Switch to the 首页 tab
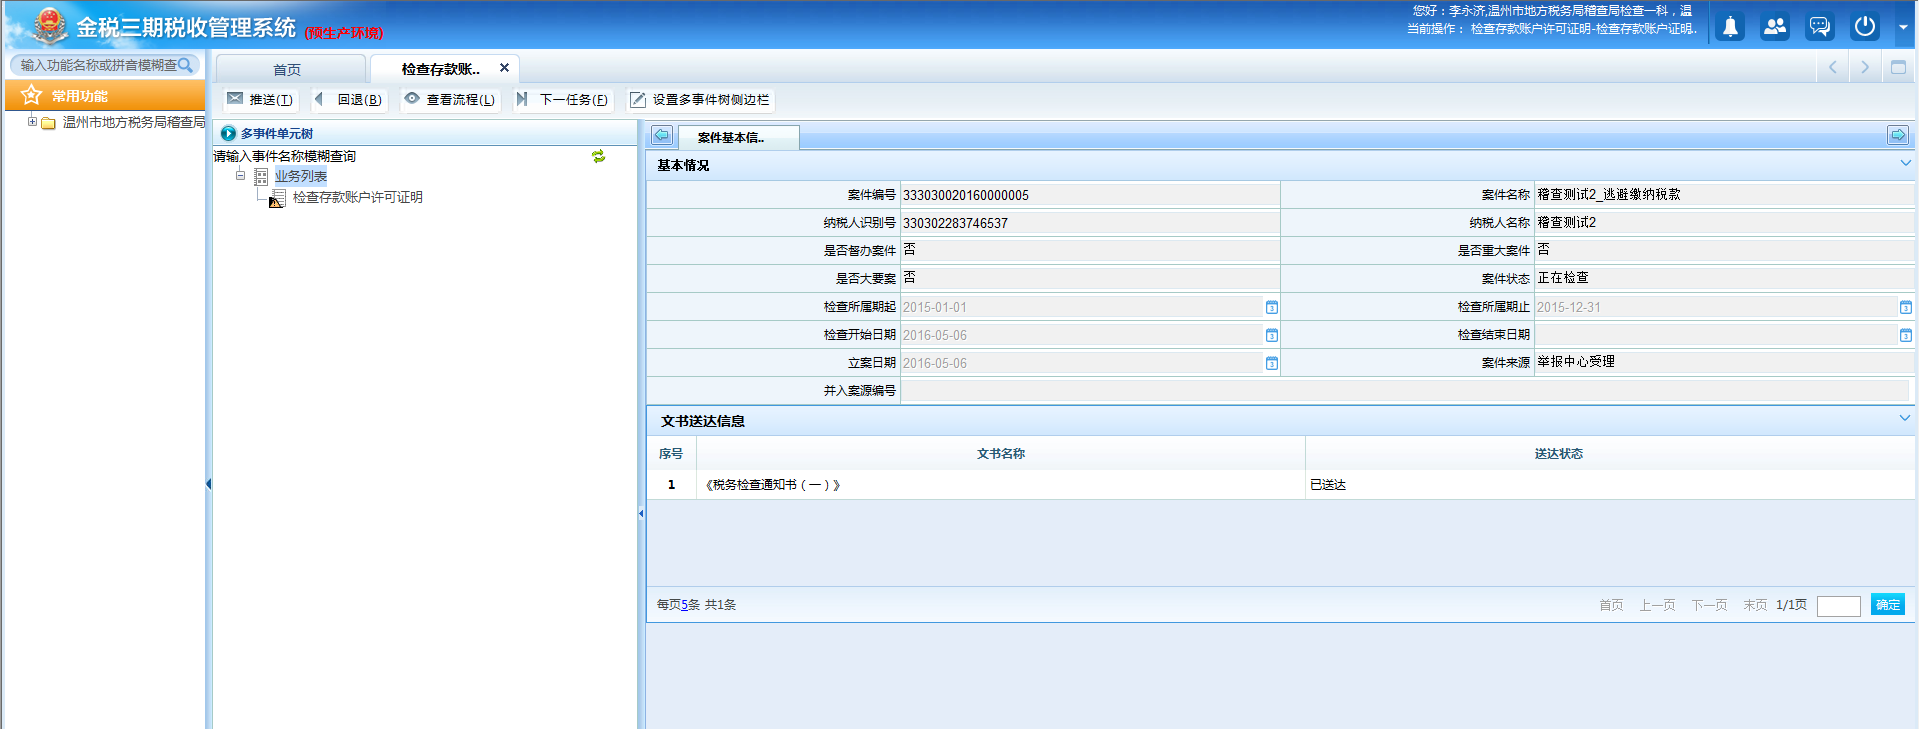This screenshot has width=1919, height=729. tap(288, 69)
